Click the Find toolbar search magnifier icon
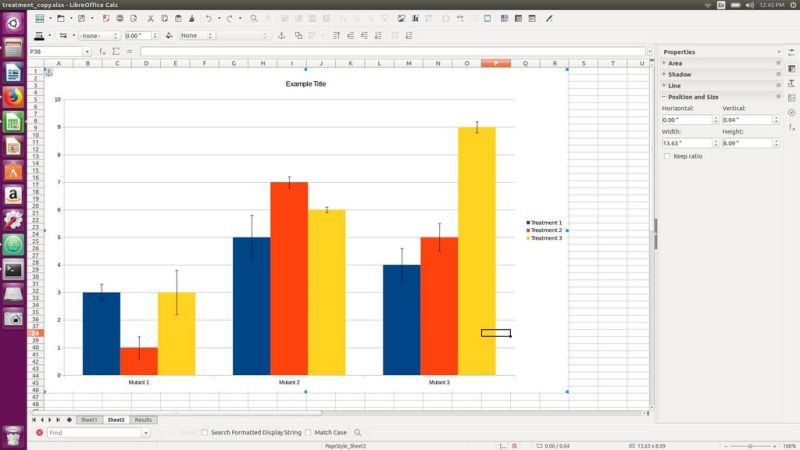The width and height of the screenshot is (800, 450). 358,433
